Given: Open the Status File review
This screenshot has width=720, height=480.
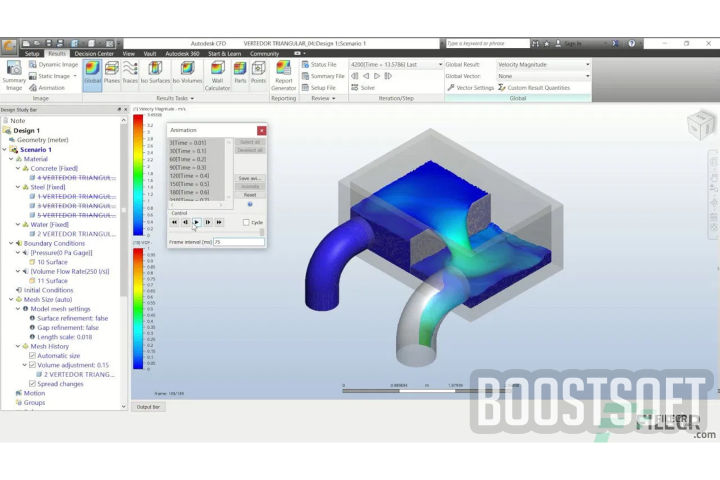Looking at the screenshot, I should pyautogui.click(x=319, y=65).
